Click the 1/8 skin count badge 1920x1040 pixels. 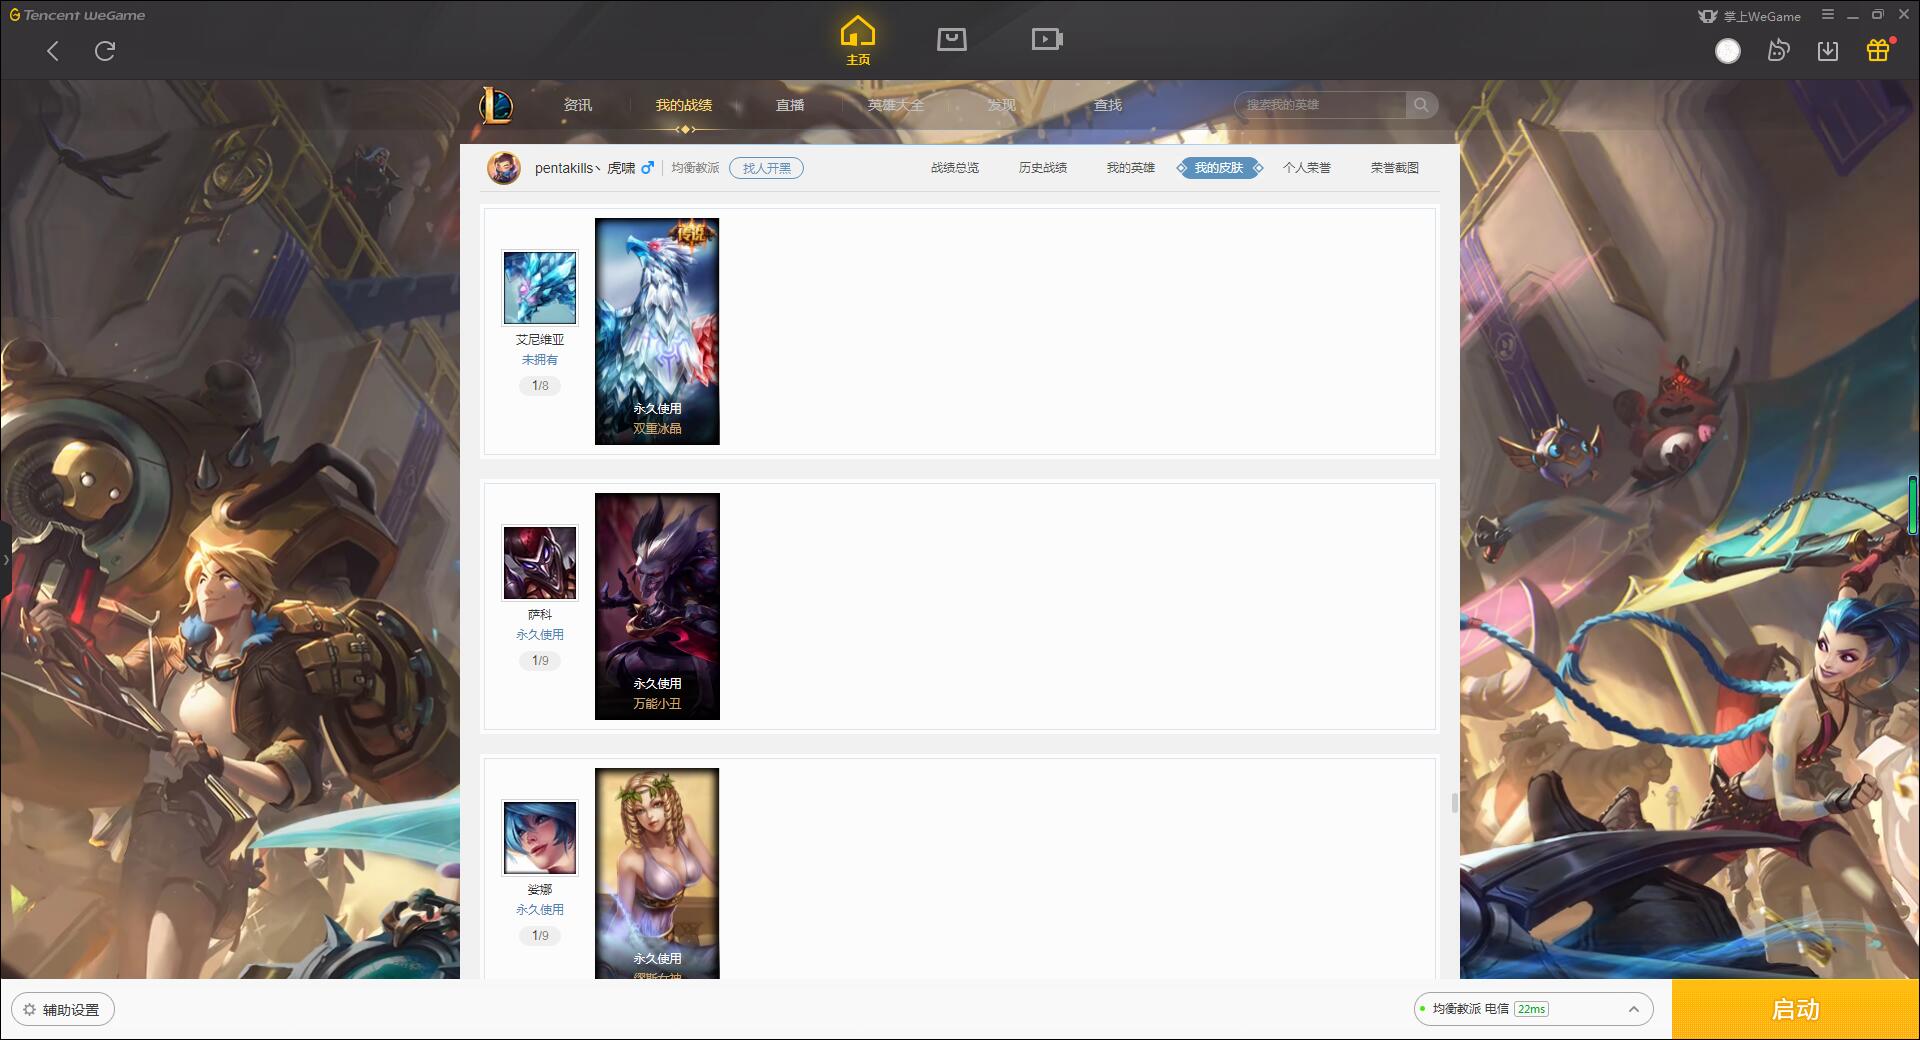(x=540, y=386)
